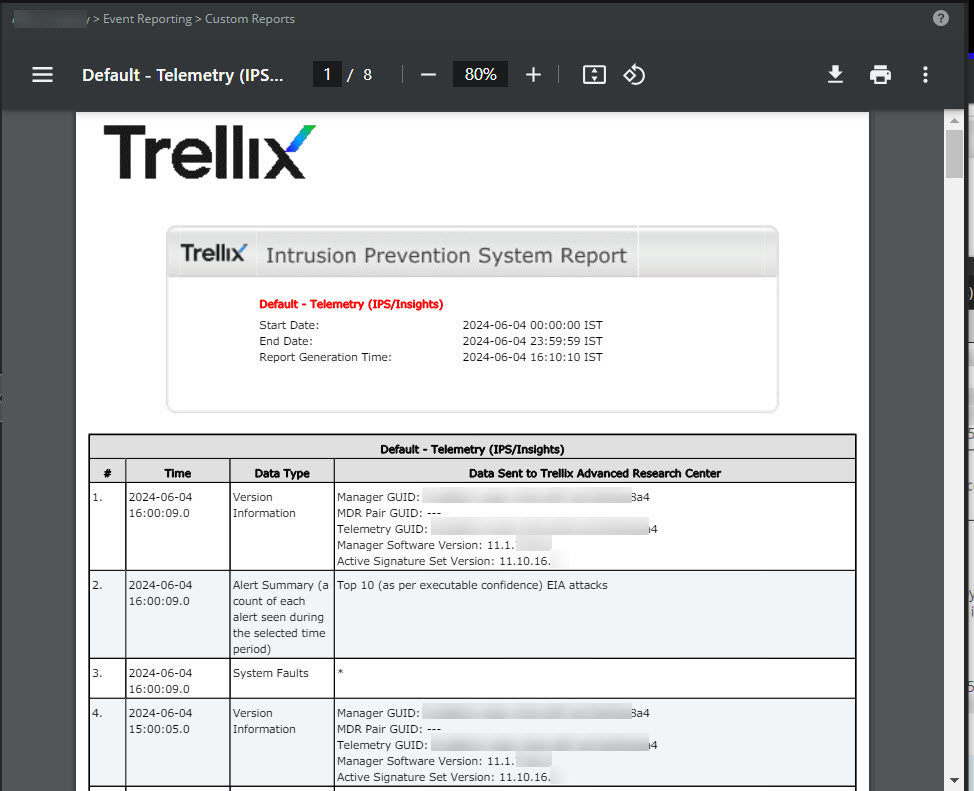The height and width of the screenshot is (791, 974).
Task: Open the three-dot more actions menu
Action: click(926, 75)
